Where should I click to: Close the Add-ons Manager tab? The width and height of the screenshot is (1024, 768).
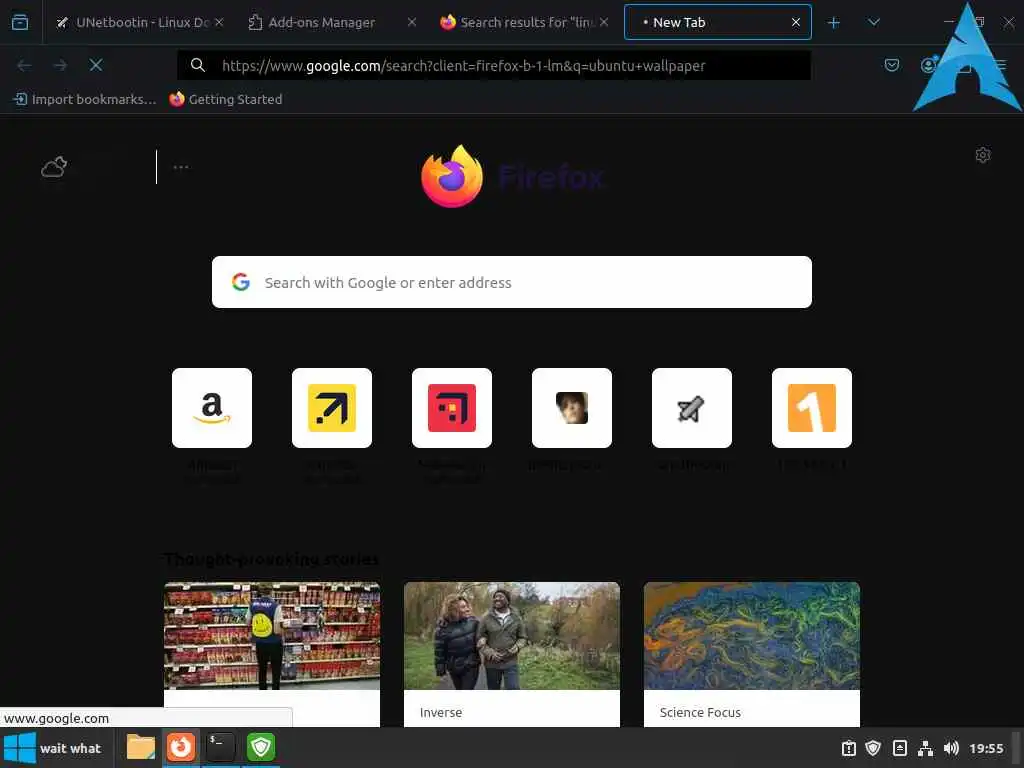[411, 22]
